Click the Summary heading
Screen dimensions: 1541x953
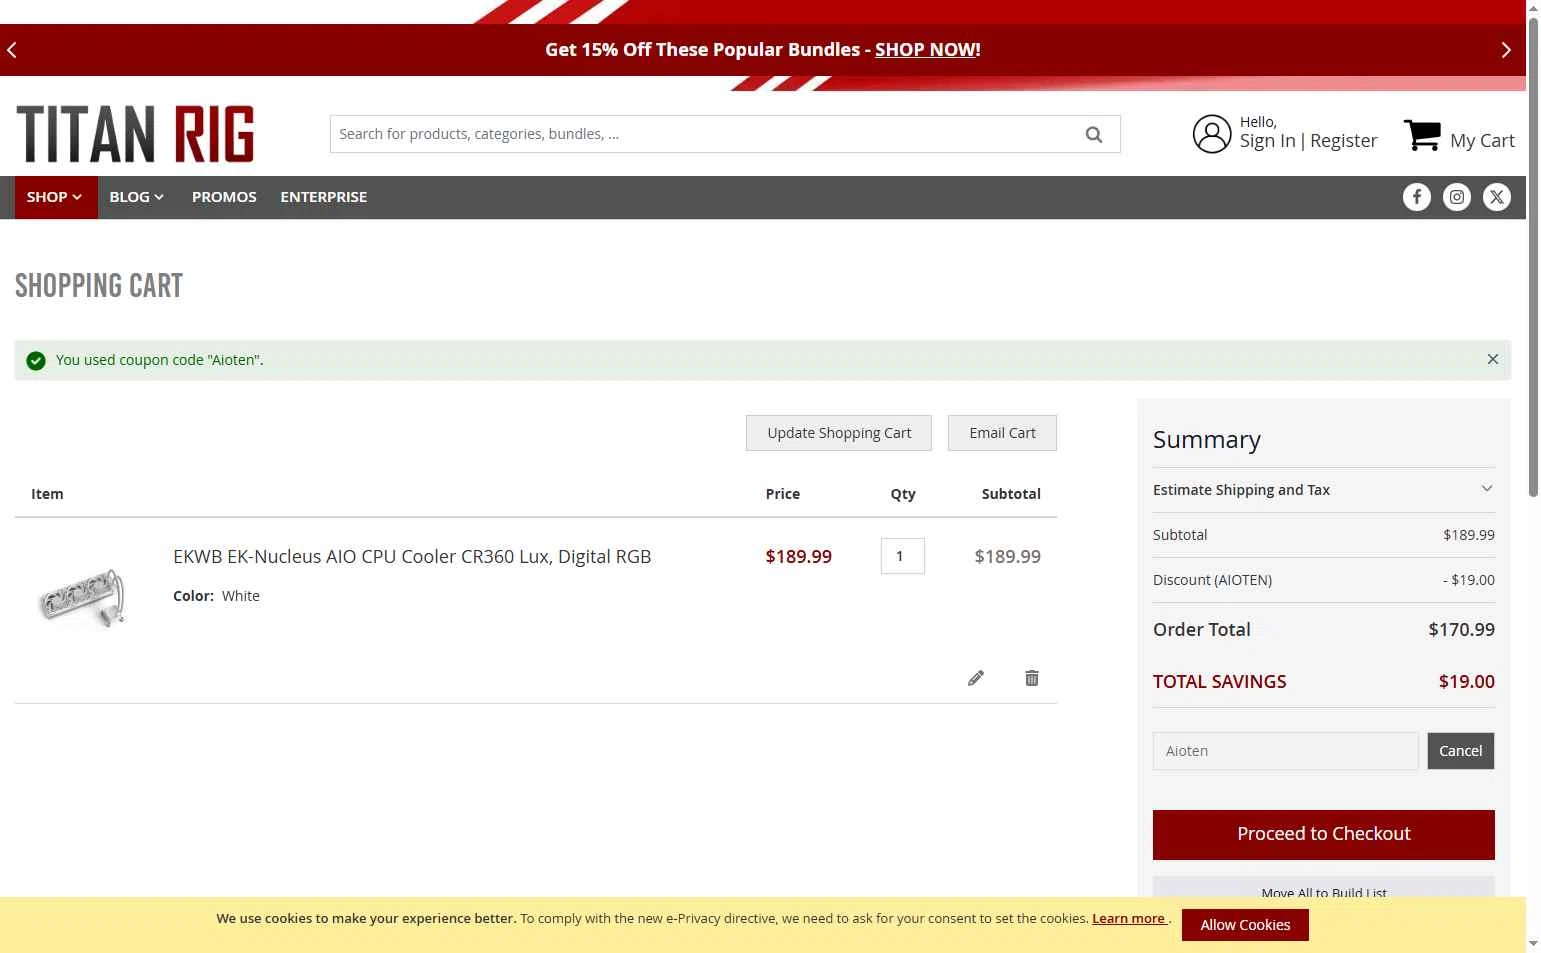1206,440
